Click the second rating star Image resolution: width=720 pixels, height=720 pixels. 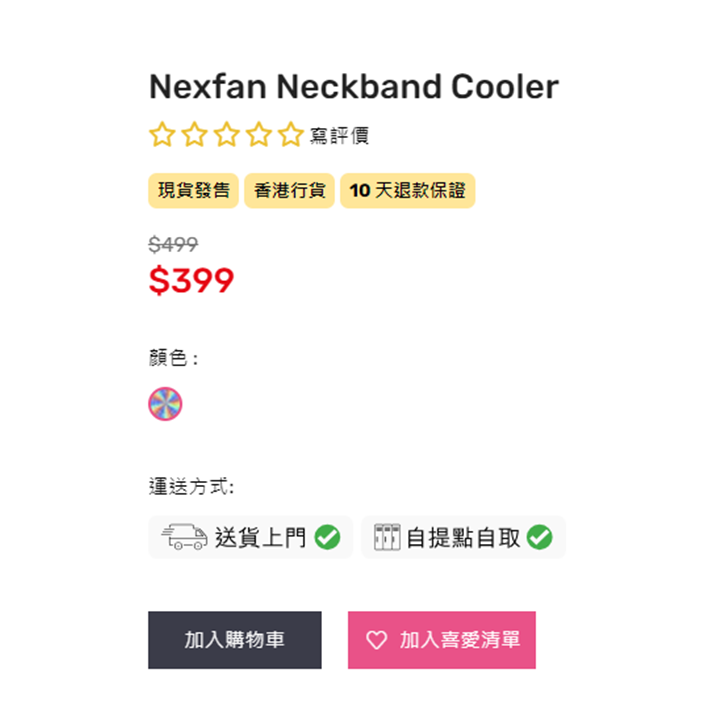tap(194, 135)
